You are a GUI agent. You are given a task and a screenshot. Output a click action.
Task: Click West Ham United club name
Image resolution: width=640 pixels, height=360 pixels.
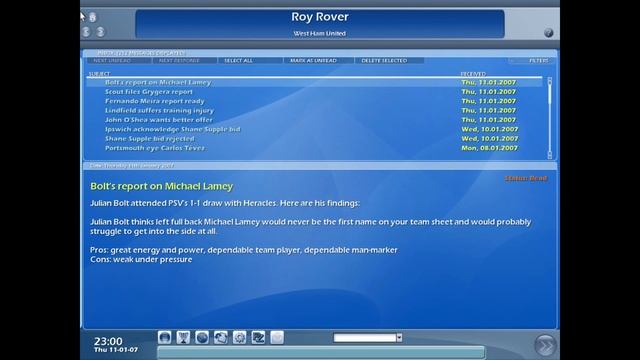tap(320, 33)
